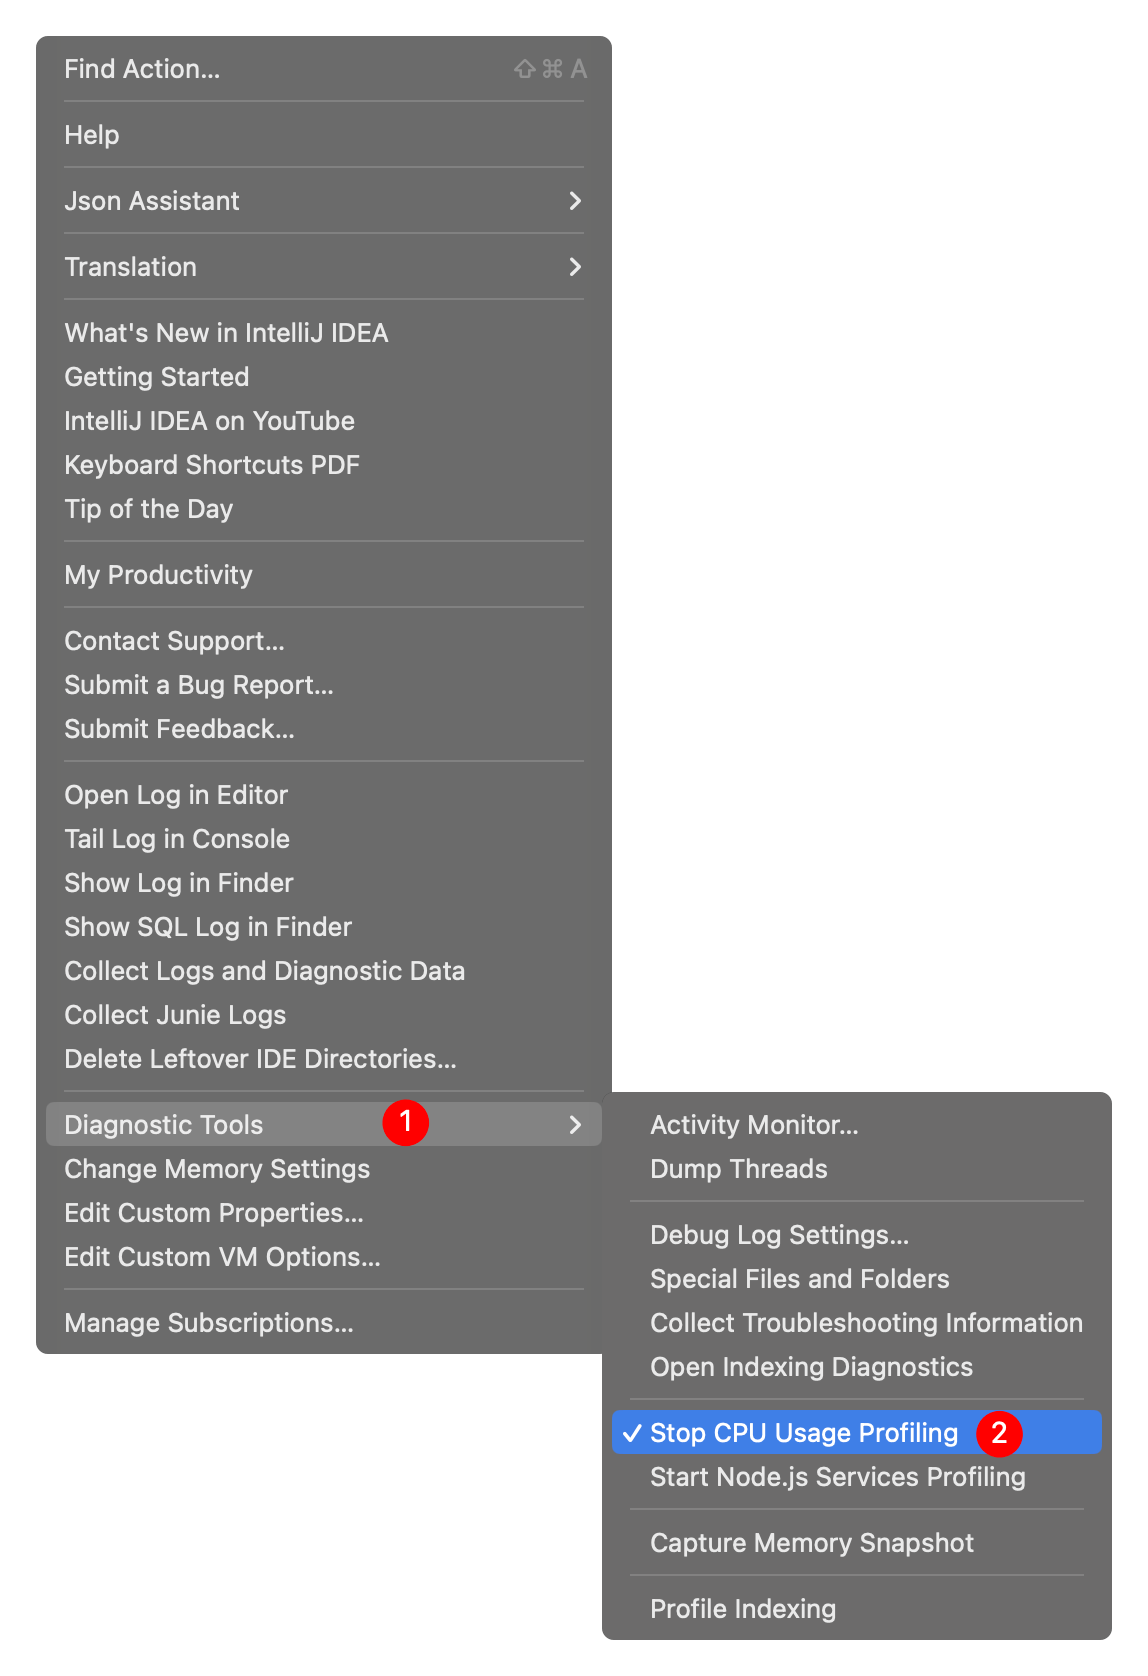Expand the Translation submenu chevron
This screenshot has height=1676, width=1148.
tap(575, 267)
